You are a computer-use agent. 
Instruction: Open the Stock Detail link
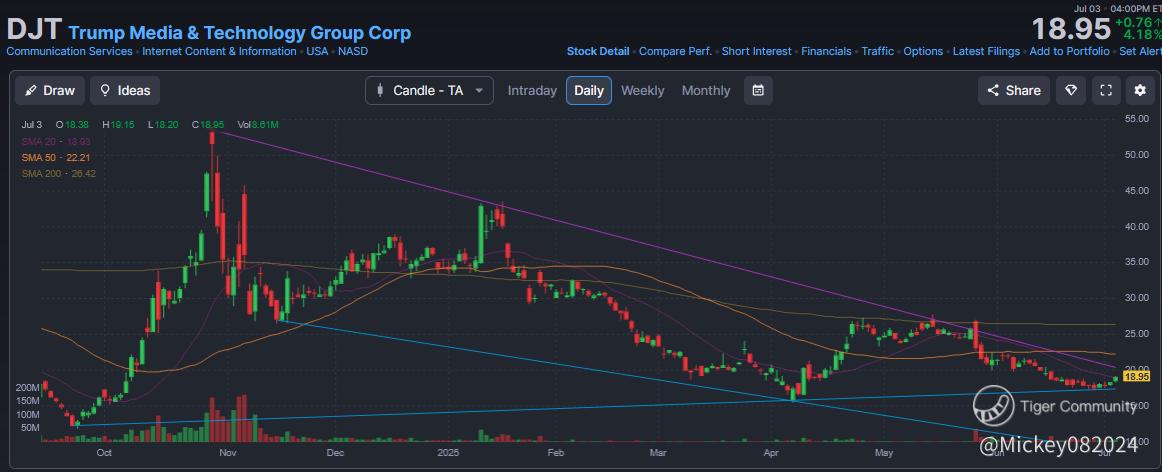coord(598,51)
